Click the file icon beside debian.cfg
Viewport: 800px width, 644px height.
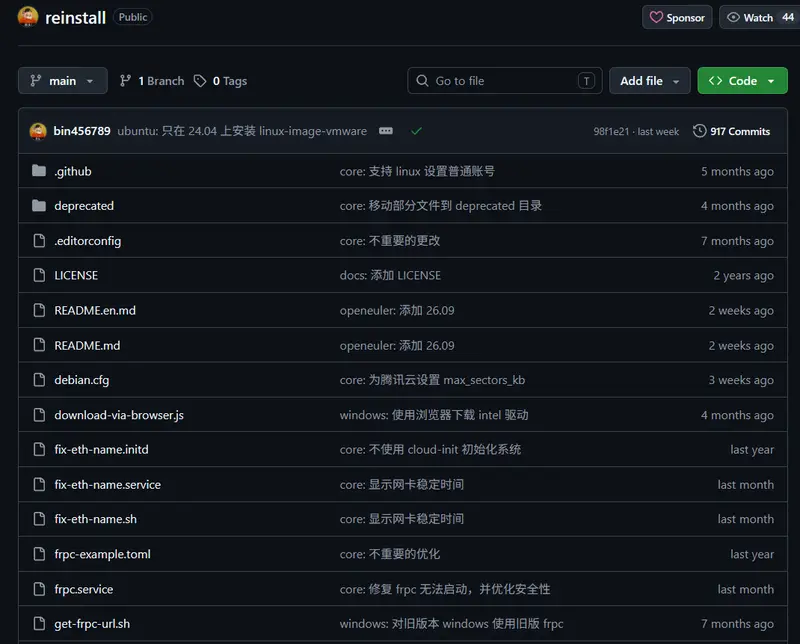click(39, 380)
